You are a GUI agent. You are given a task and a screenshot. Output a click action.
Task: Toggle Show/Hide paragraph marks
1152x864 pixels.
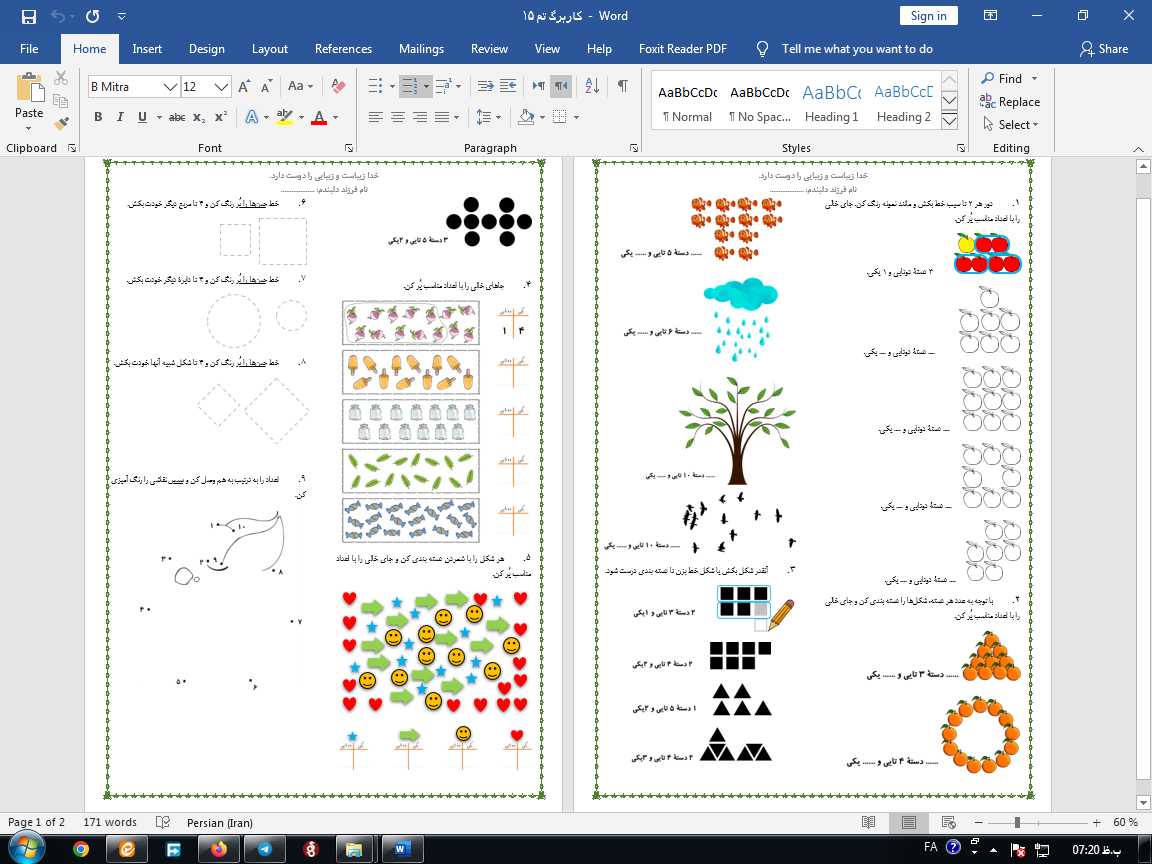623,86
